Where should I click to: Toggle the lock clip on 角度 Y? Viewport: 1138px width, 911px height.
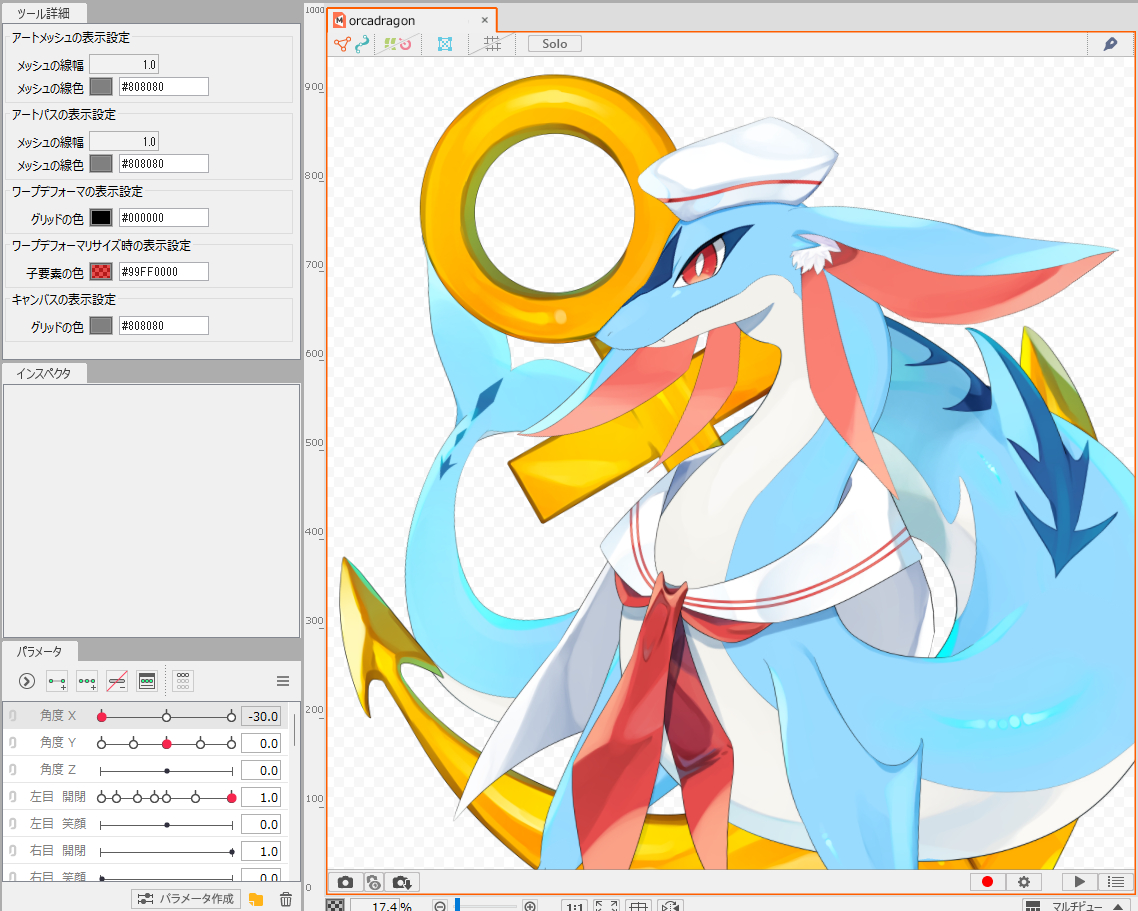pyautogui.click(x=12, y=743)
